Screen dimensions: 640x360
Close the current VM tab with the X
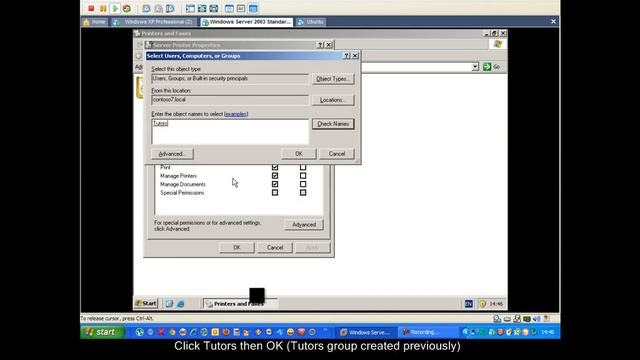(x=553, y=22)
